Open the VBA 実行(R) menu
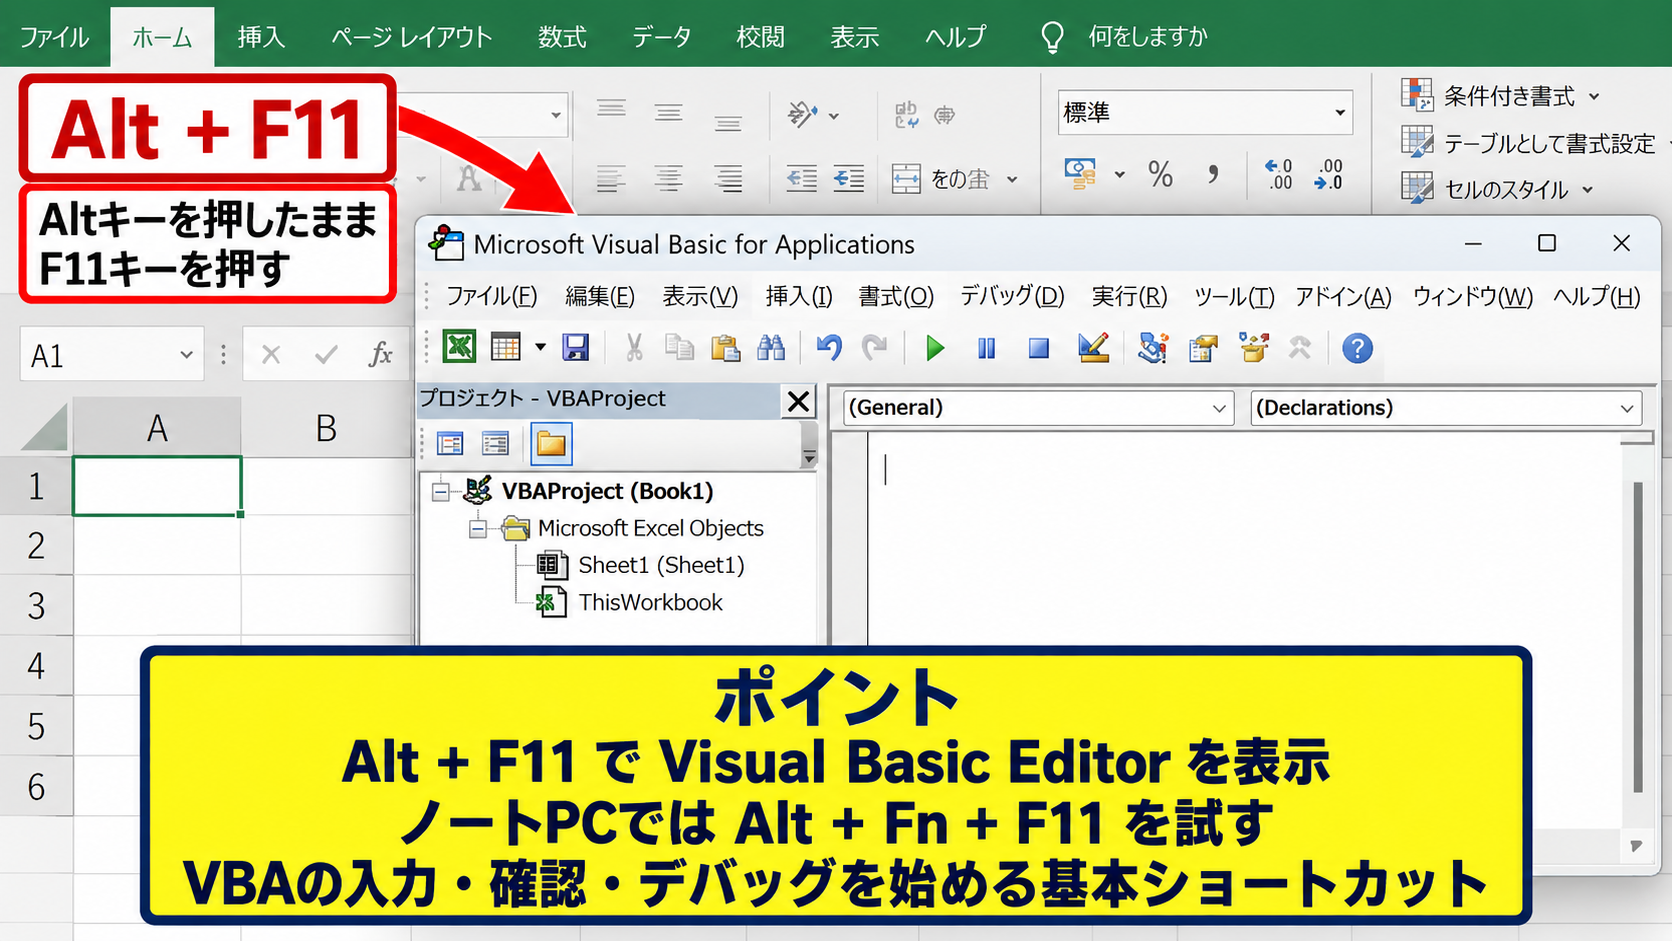1672x941 pixels. pyautogui.click(x=1129, y=296)
